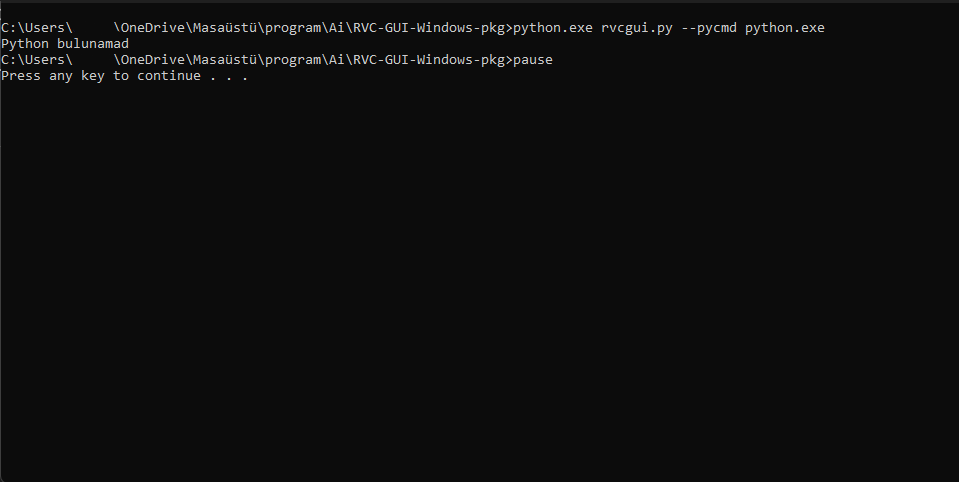Click the 'Python bulunamad' error message
This screenshot has width=959, height=482.
[x=65, y=44]
